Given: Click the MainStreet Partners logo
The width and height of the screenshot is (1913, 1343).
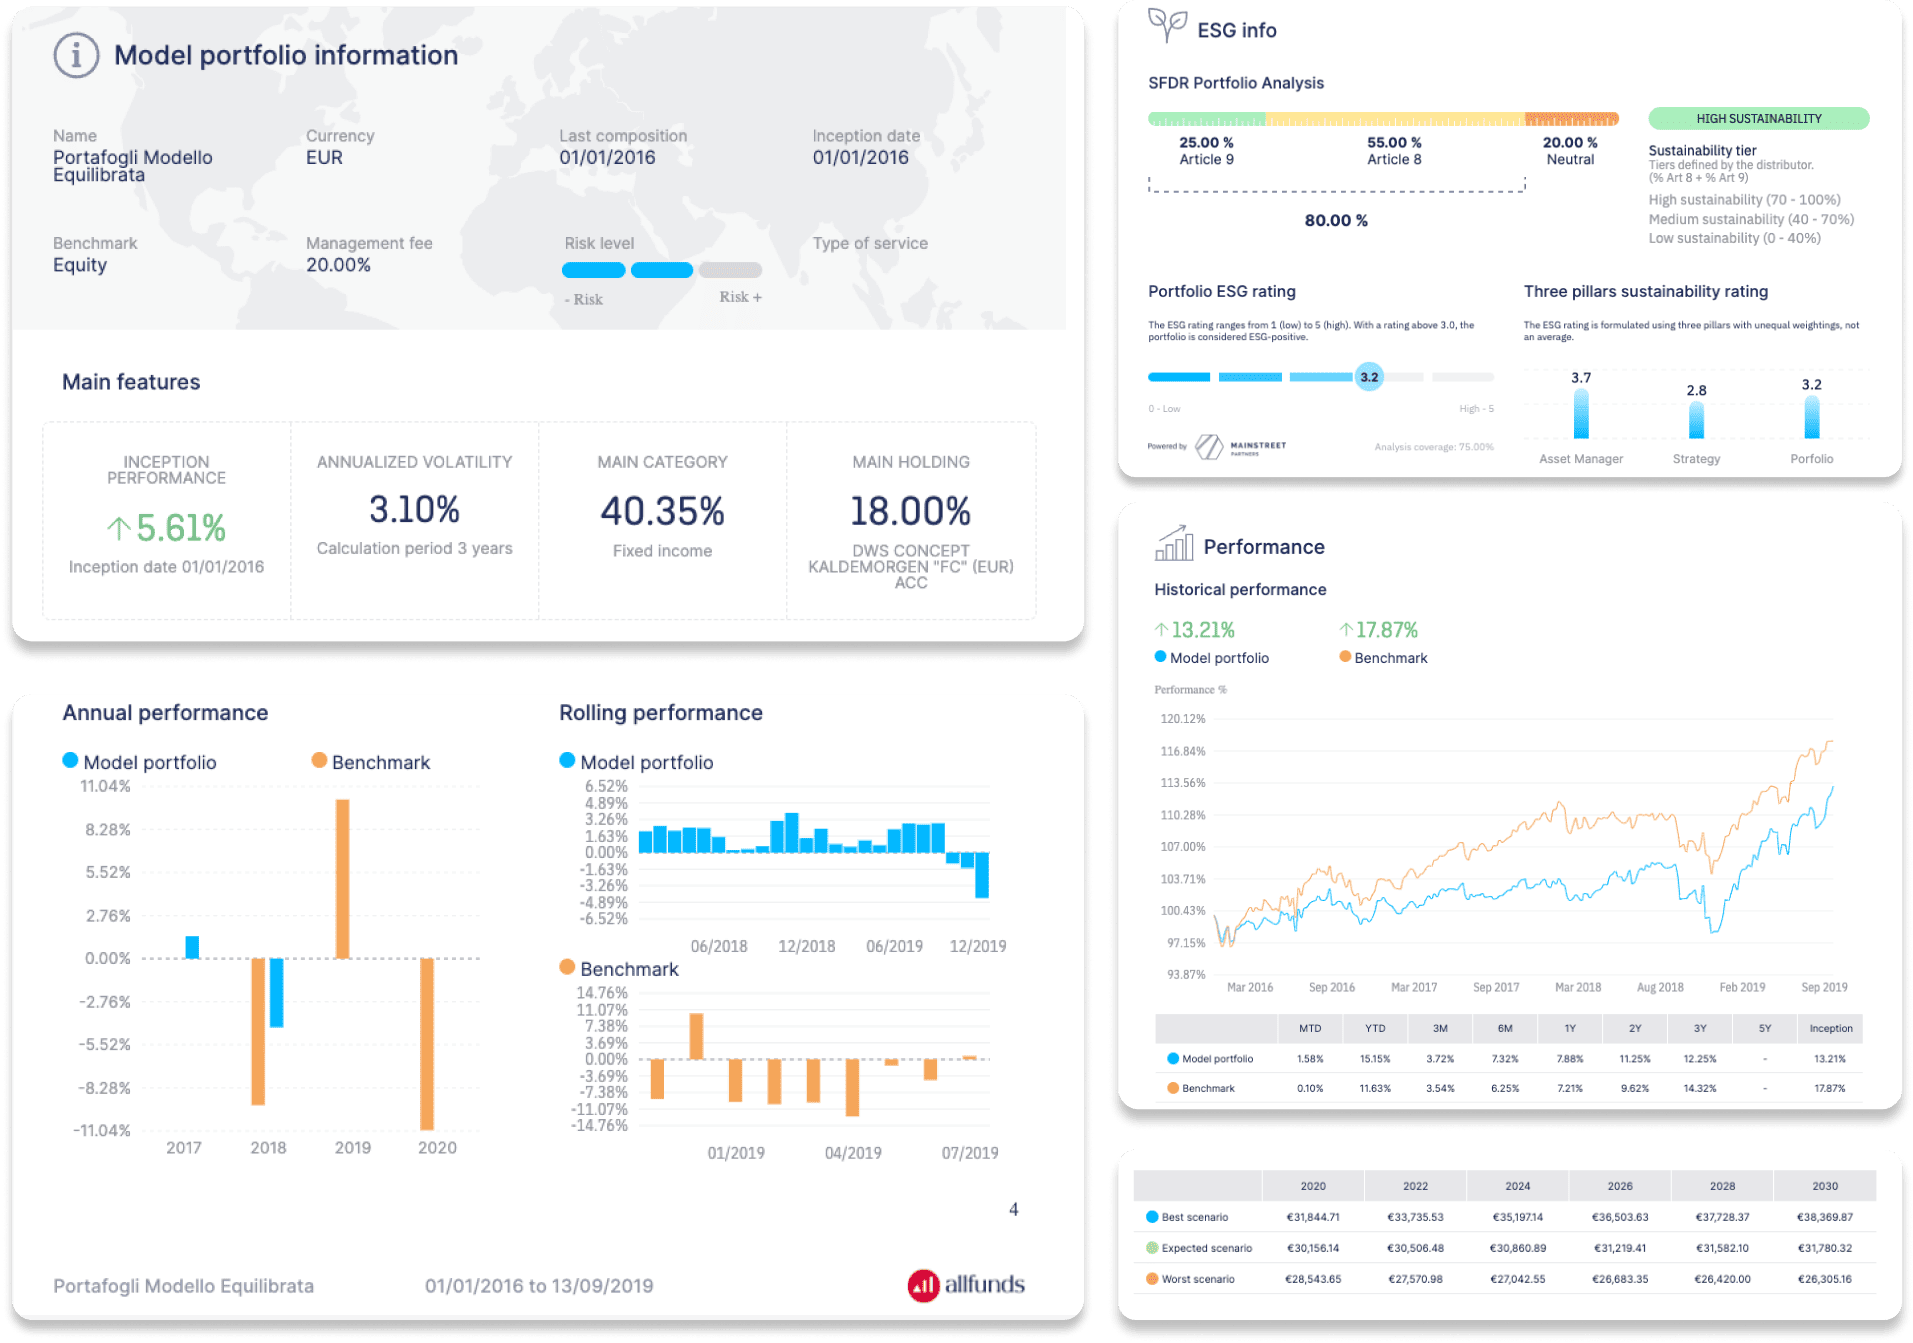Looking at the screenshot, I should pos(1240,446).
